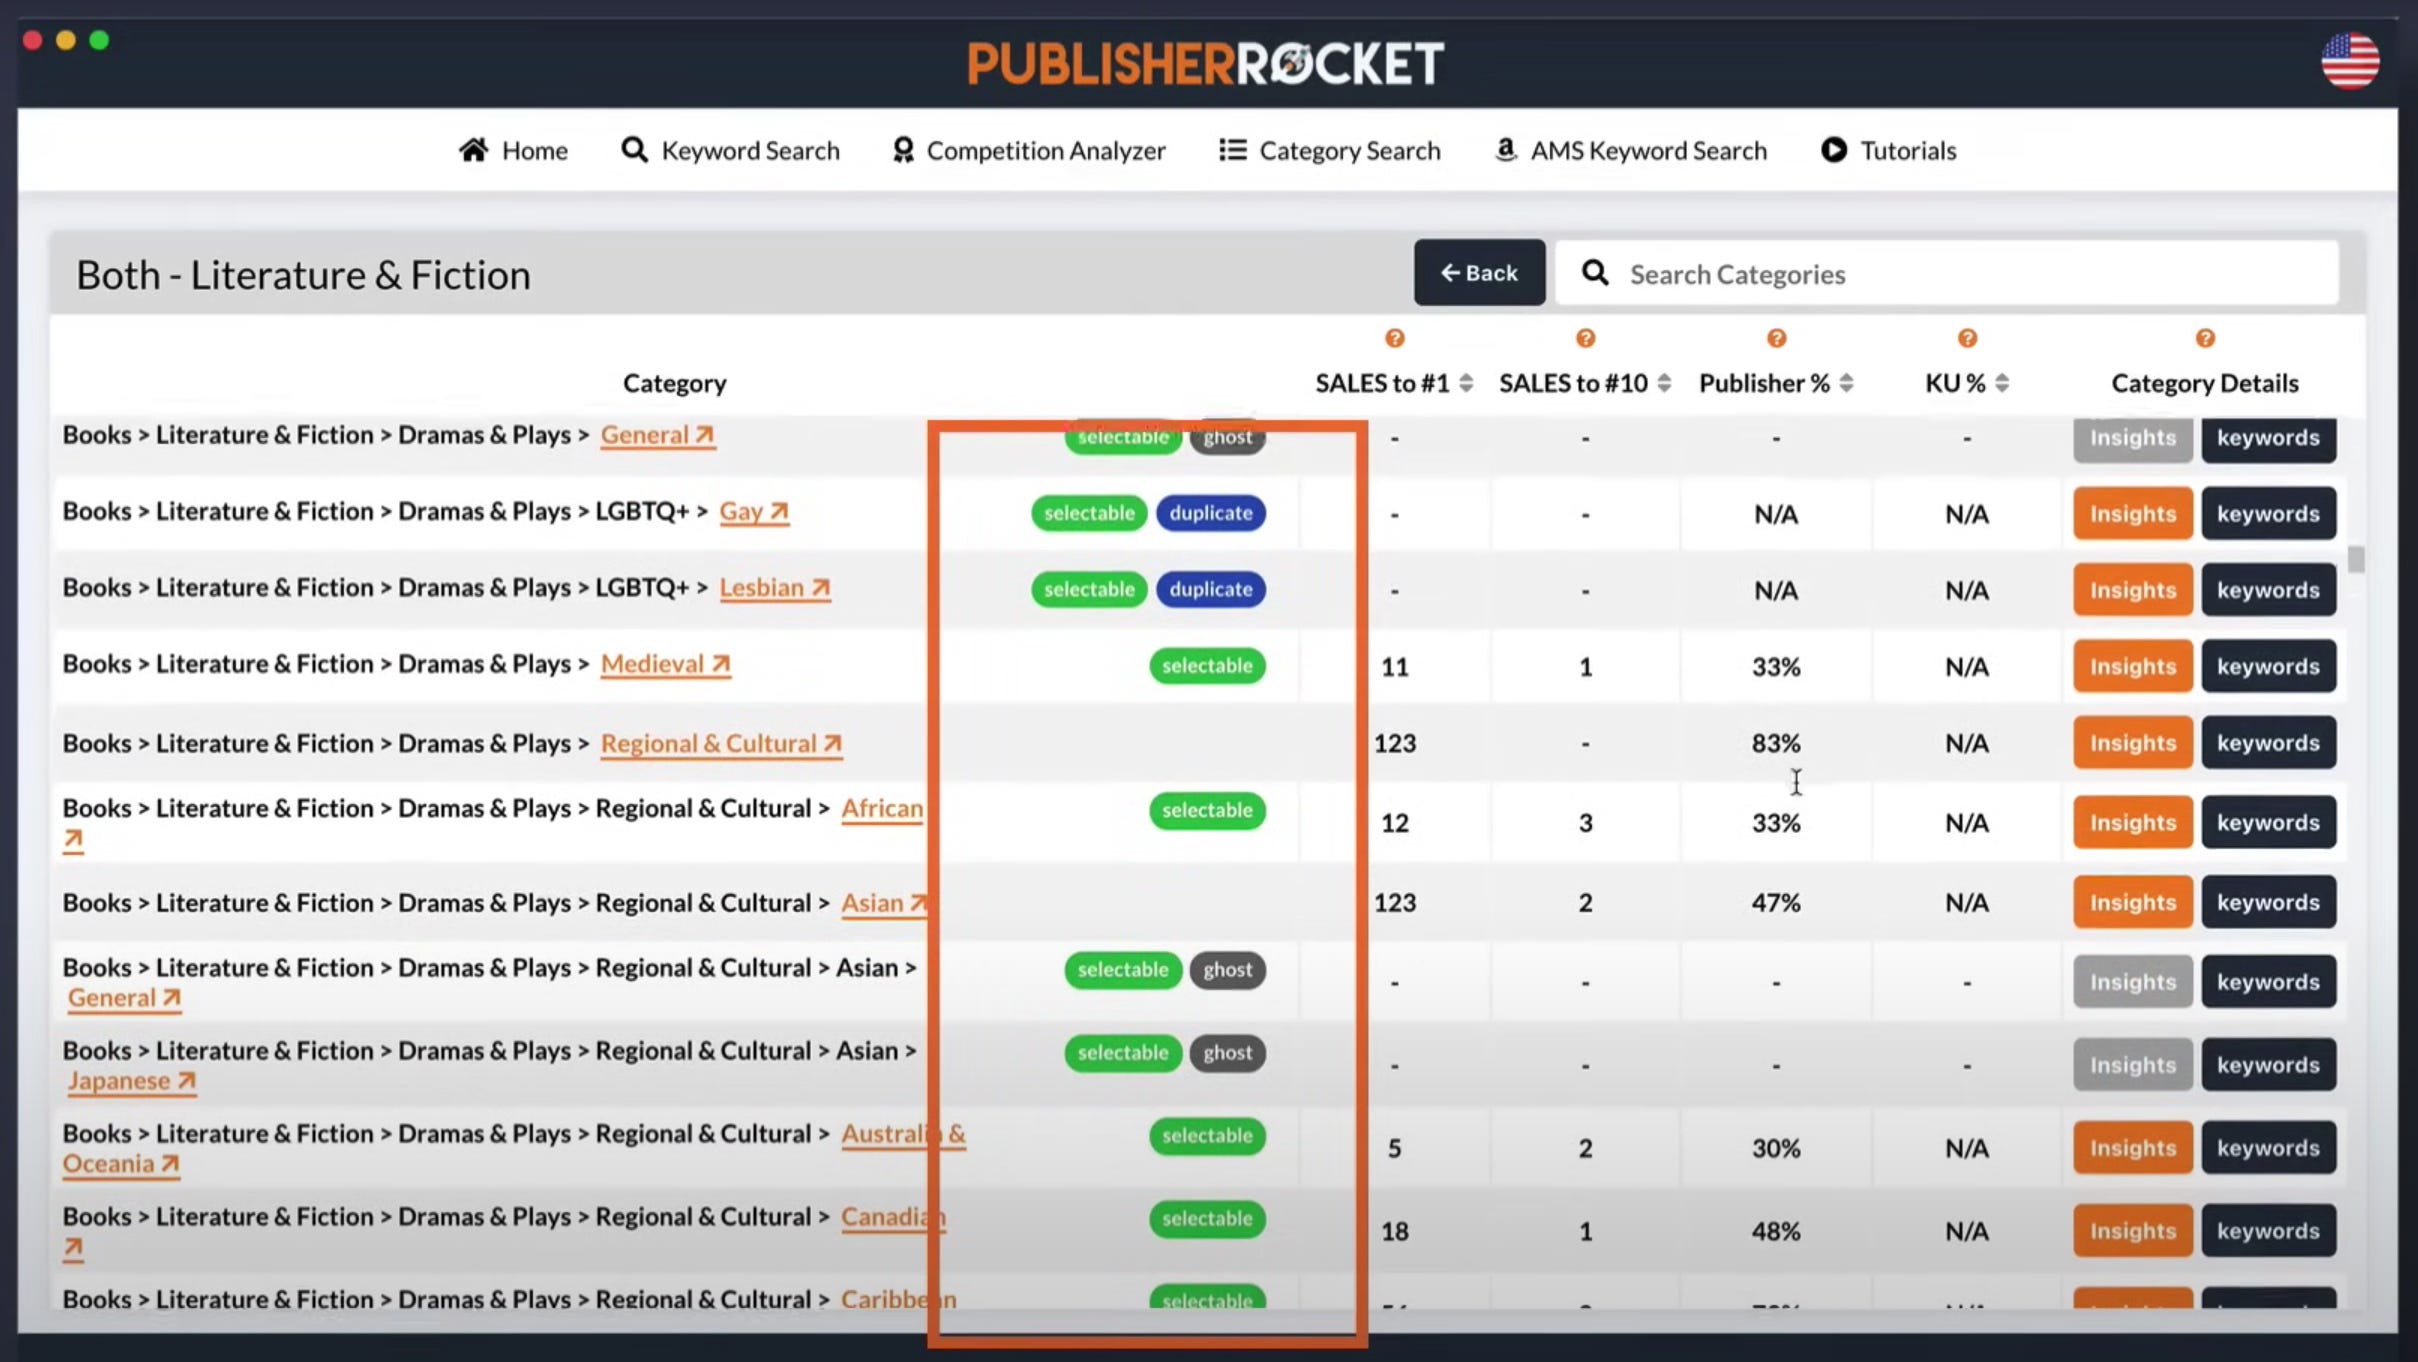Click the question mark above SALES to #1
Screen dimensions: 2418x1362
(1394, 338)
